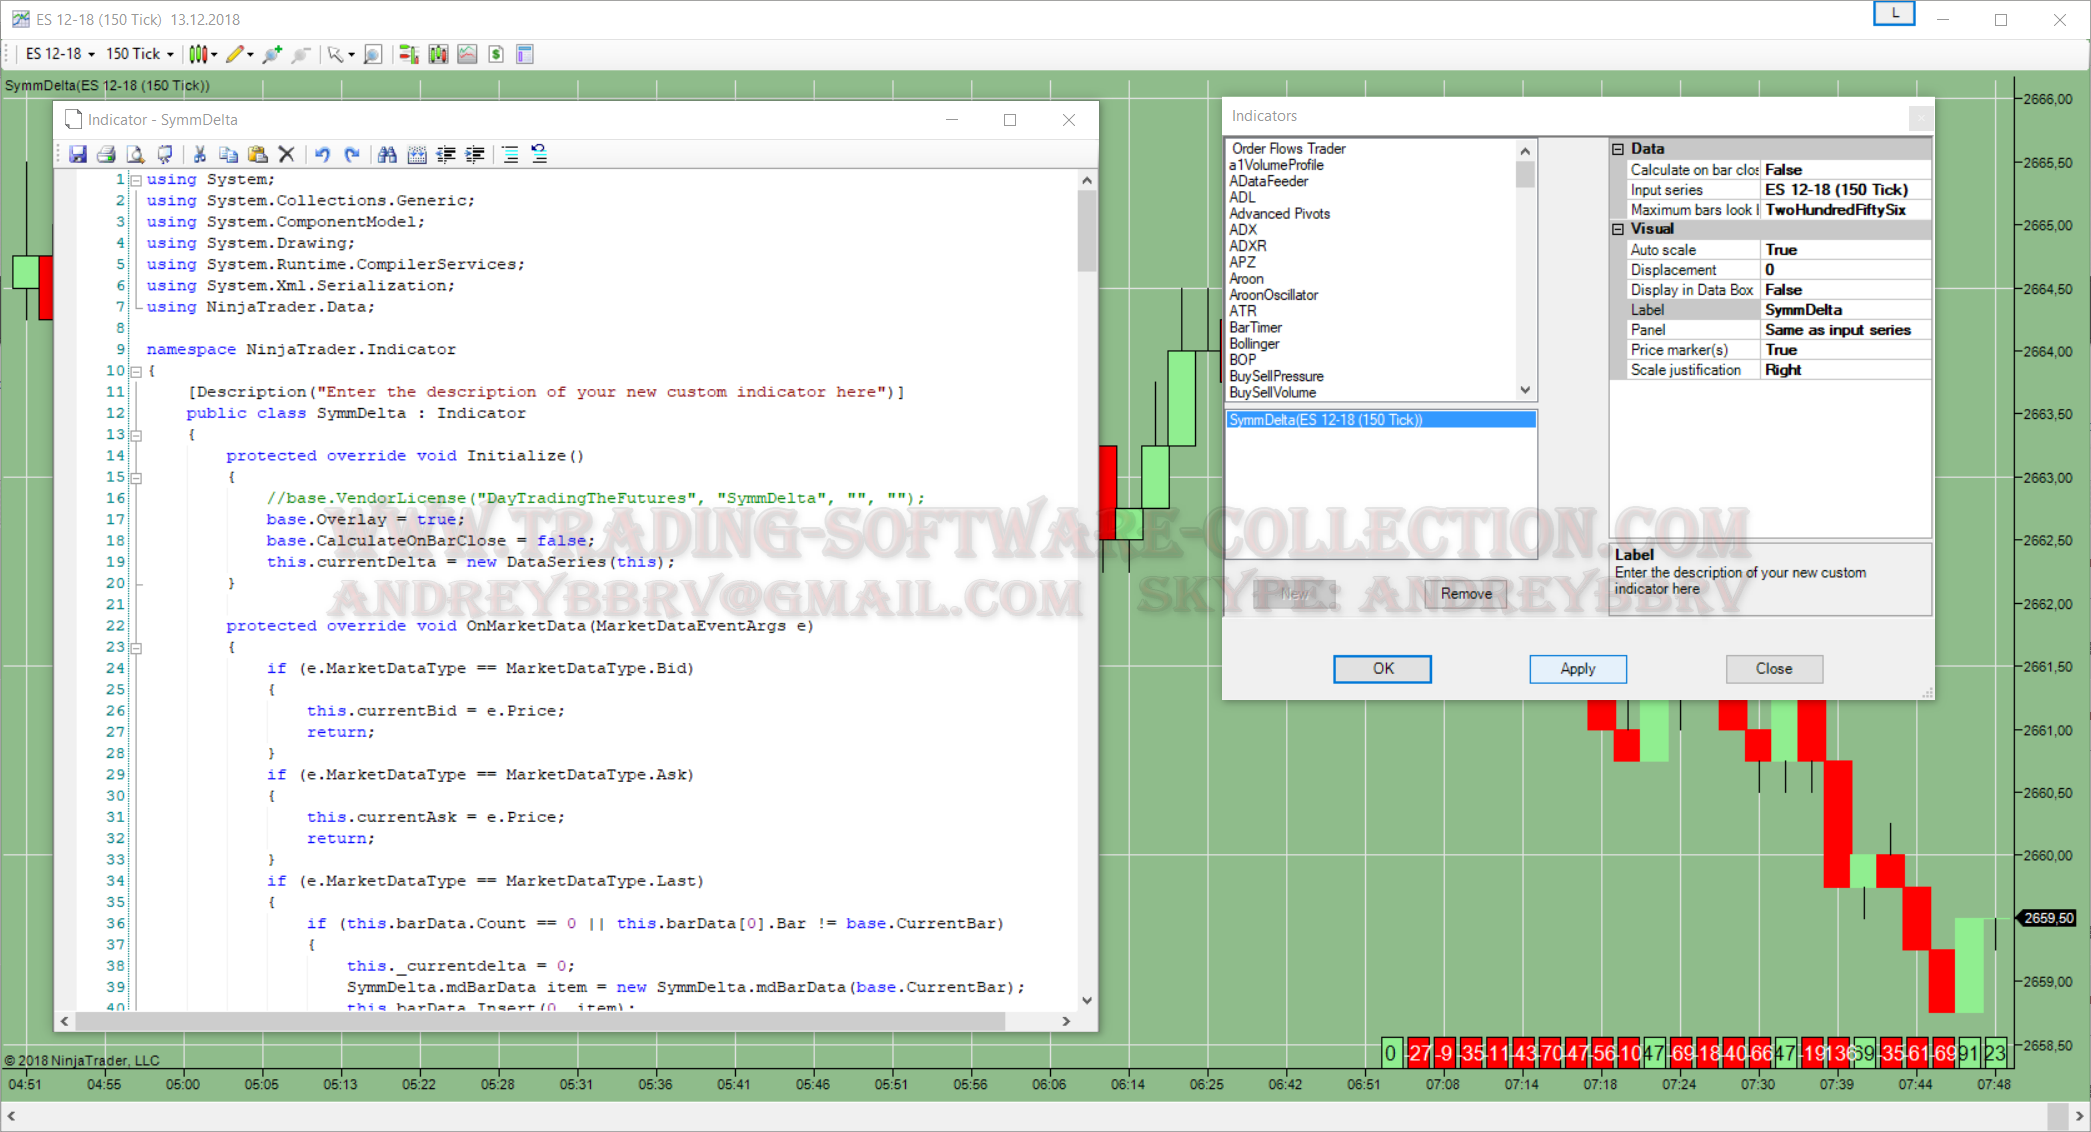
Task: Click the Cut scissors icon
Action: click(x=200, y=154)
